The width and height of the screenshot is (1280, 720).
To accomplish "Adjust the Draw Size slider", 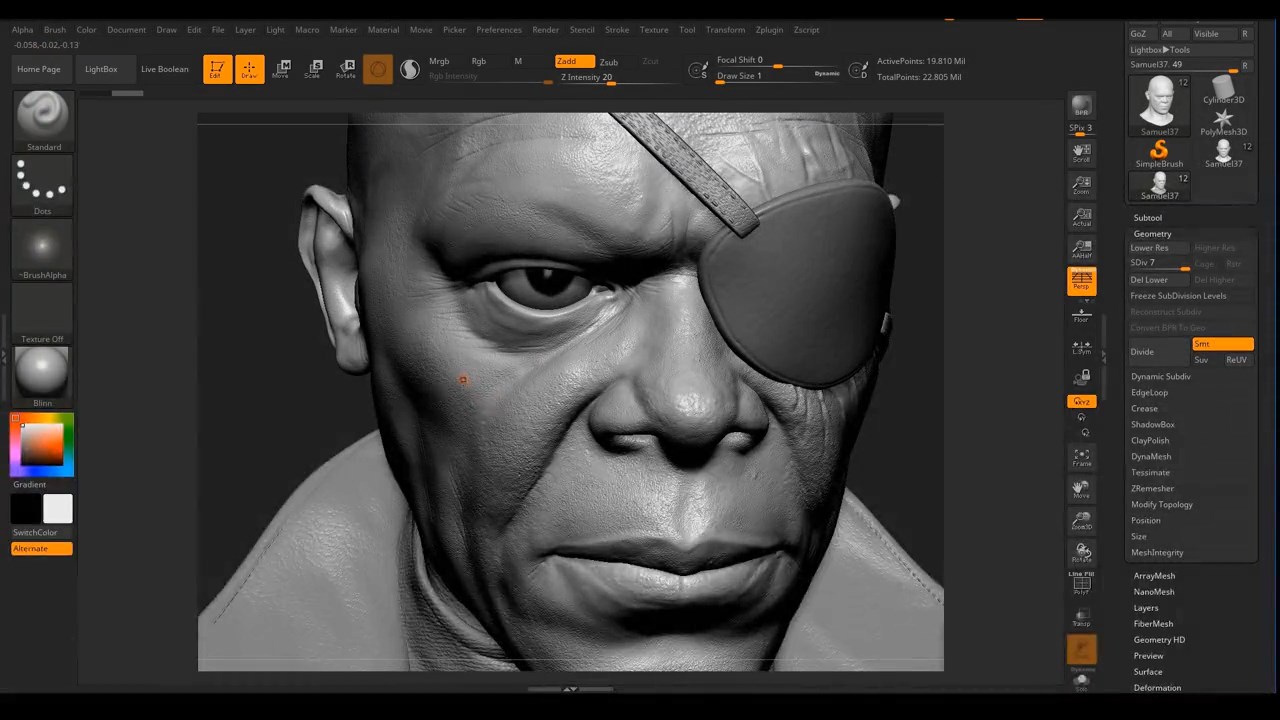I will [778, 76].
